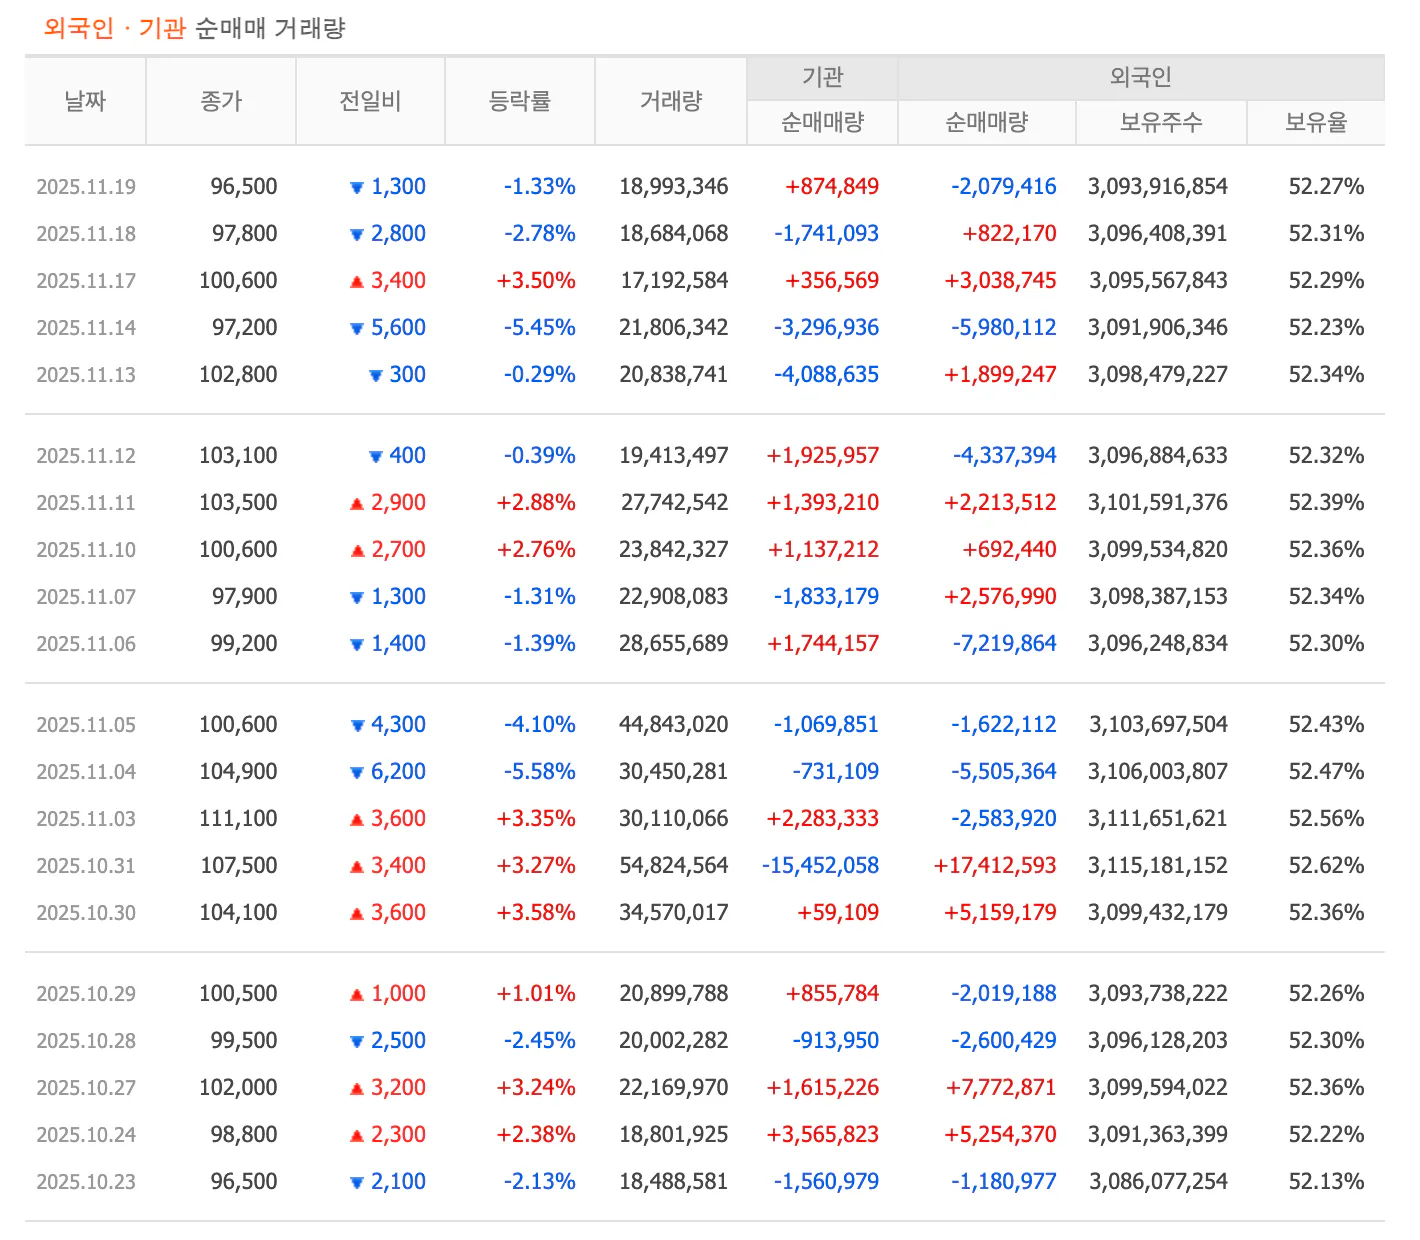Click the red up arrow in the 2025.11.11 row
Viewport: 1420px width, 1240px height.
(356, 504)
